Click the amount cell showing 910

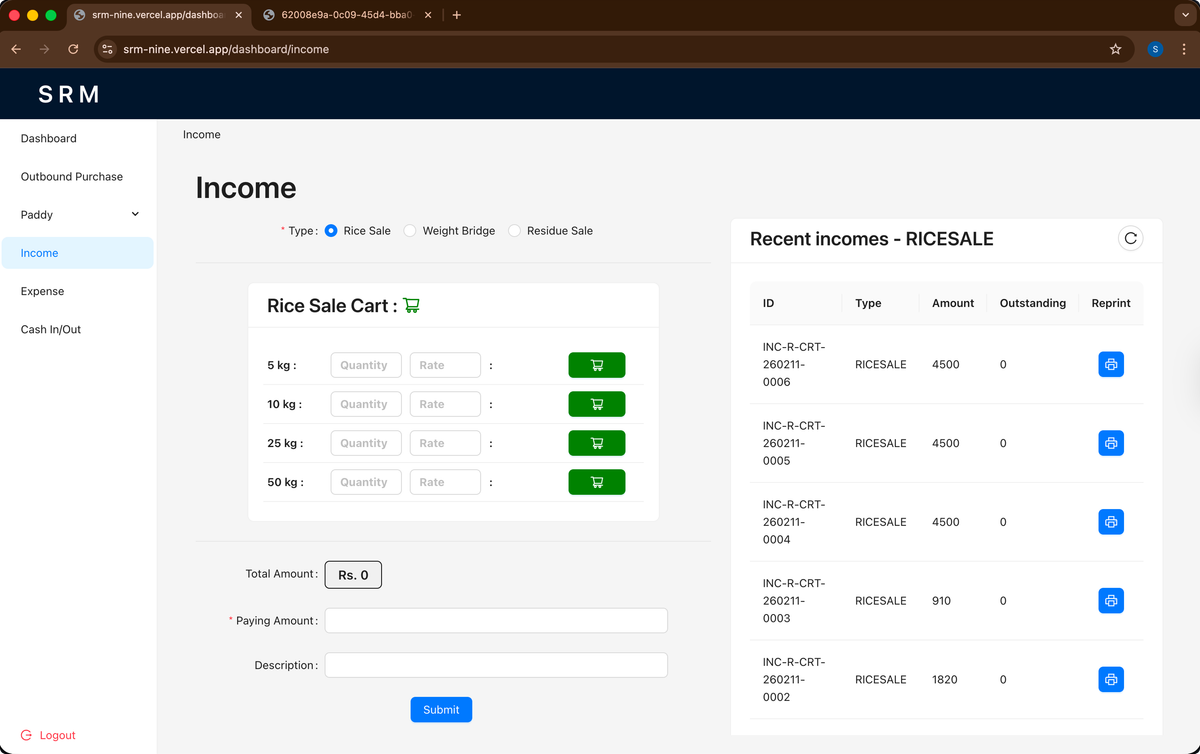point(941,601)
